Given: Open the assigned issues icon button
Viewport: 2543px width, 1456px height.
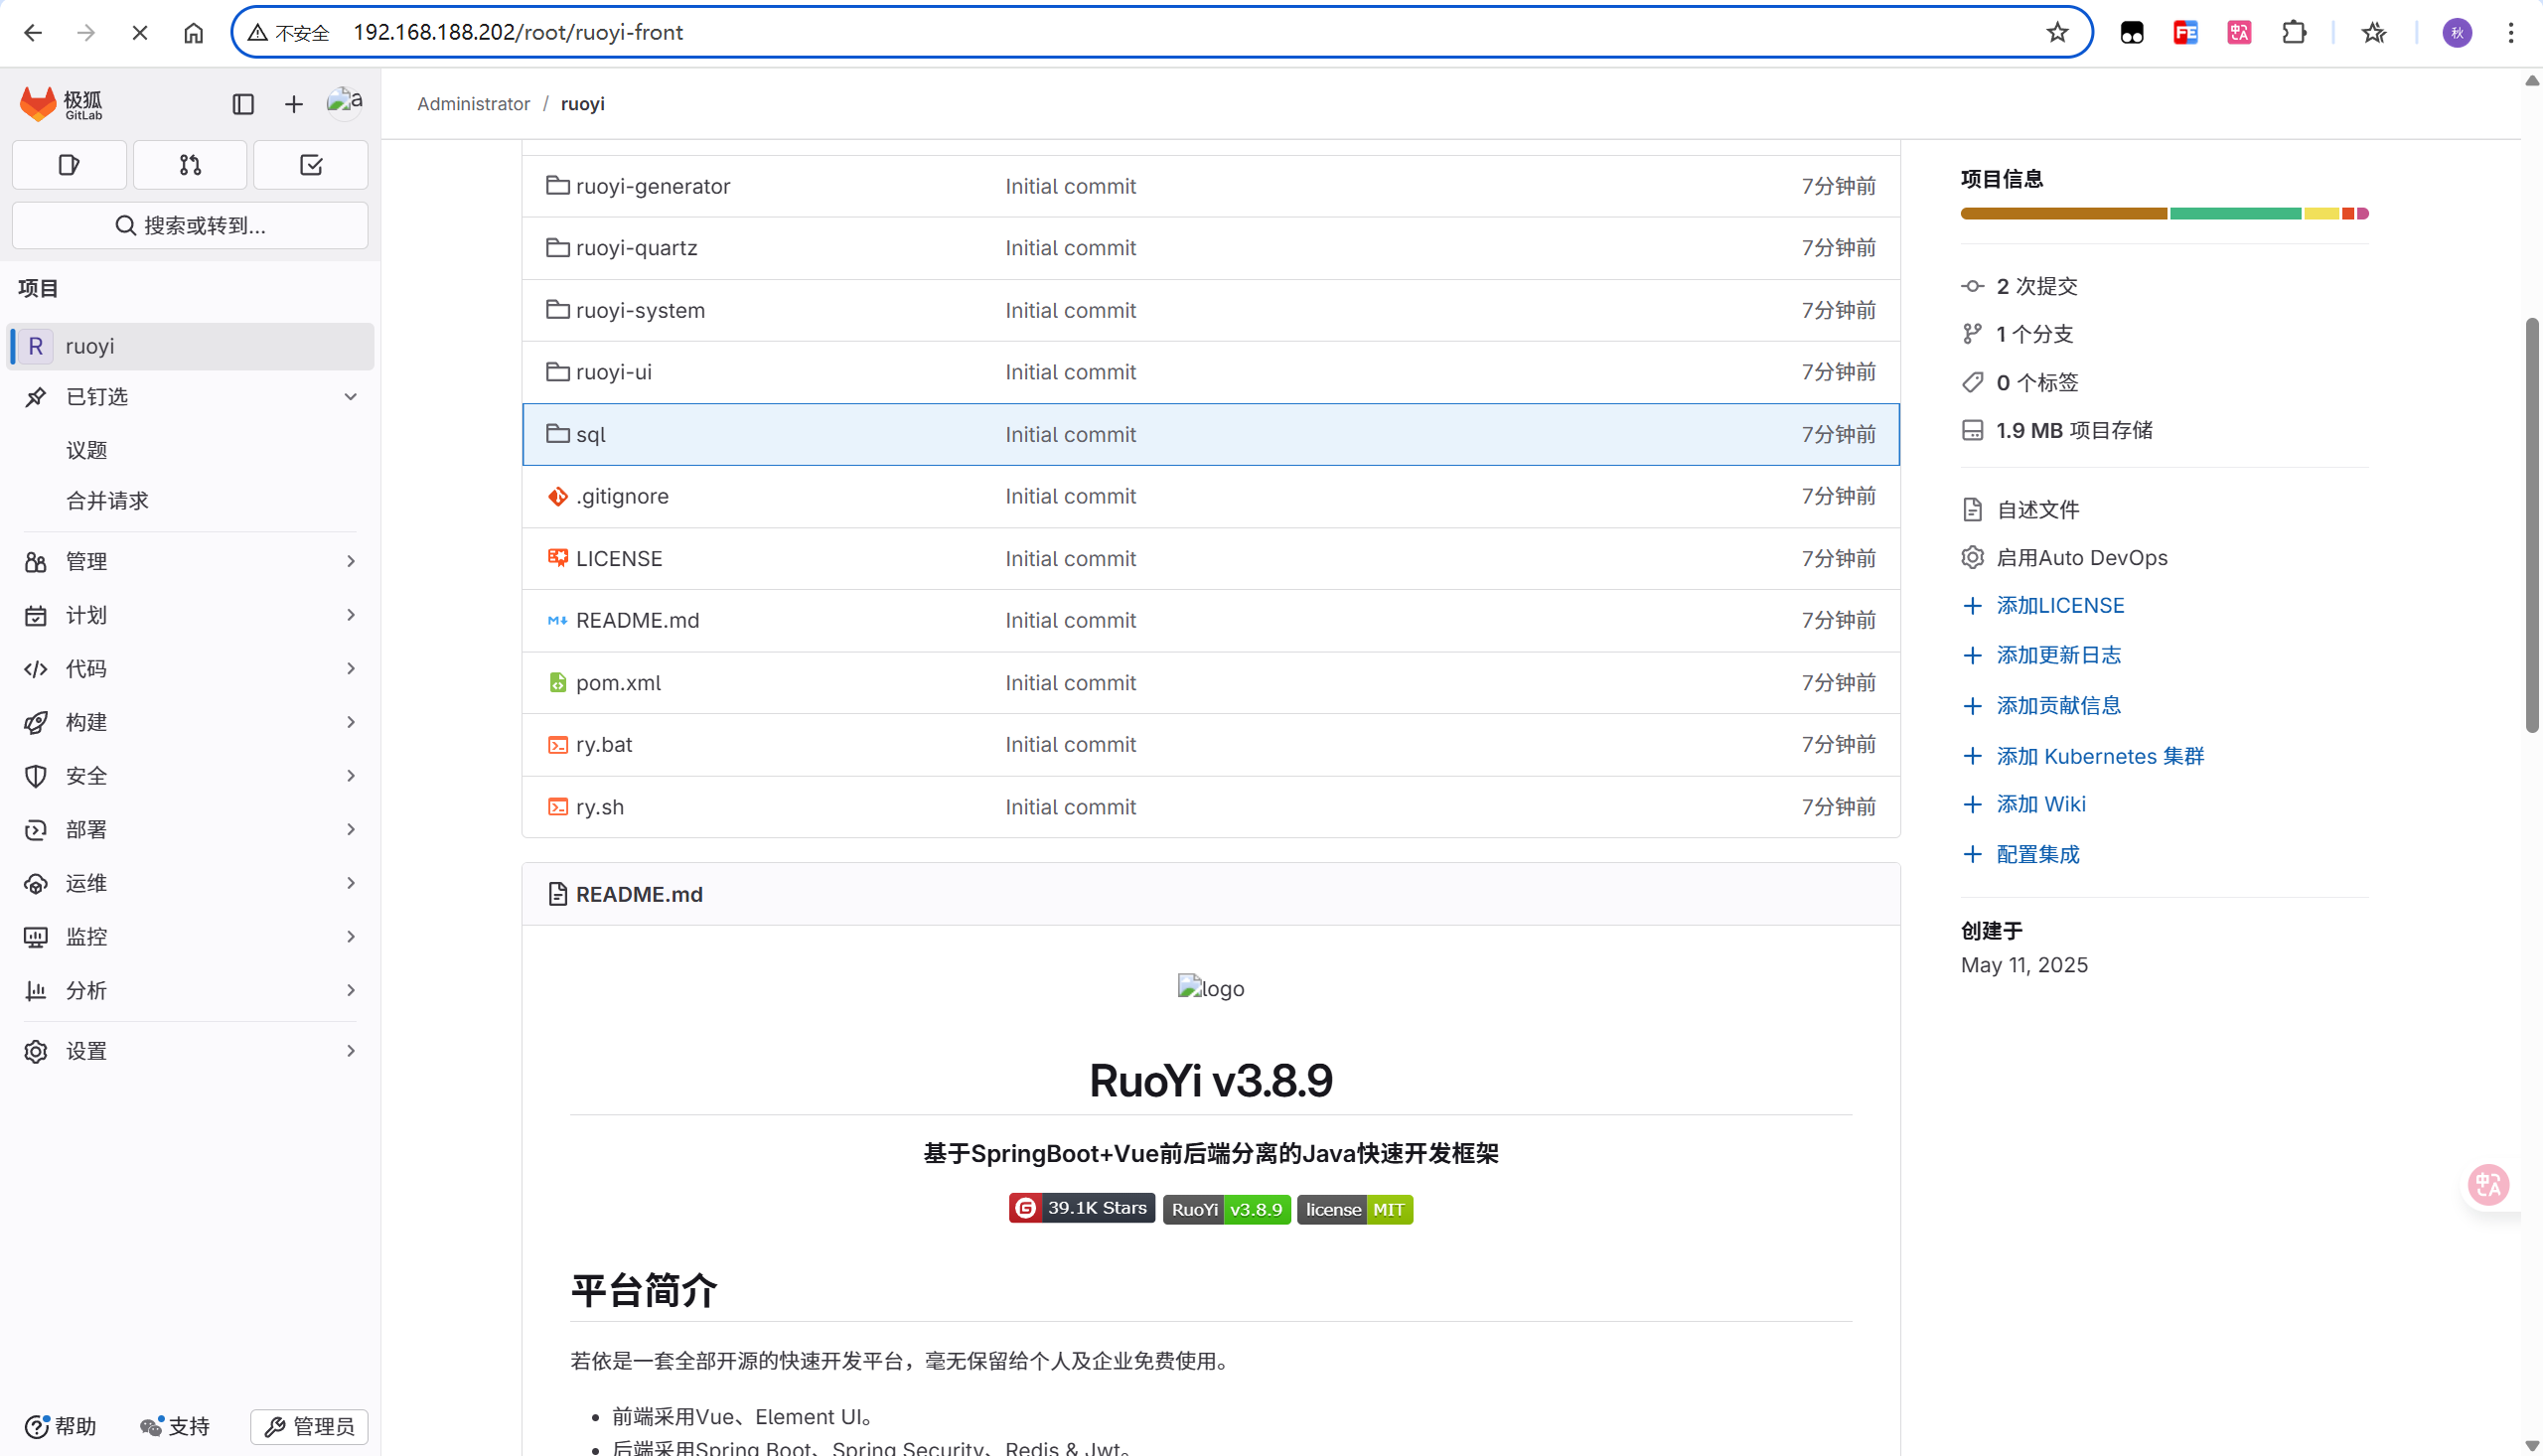Looking at the screenshot, I should click(69, 165).
